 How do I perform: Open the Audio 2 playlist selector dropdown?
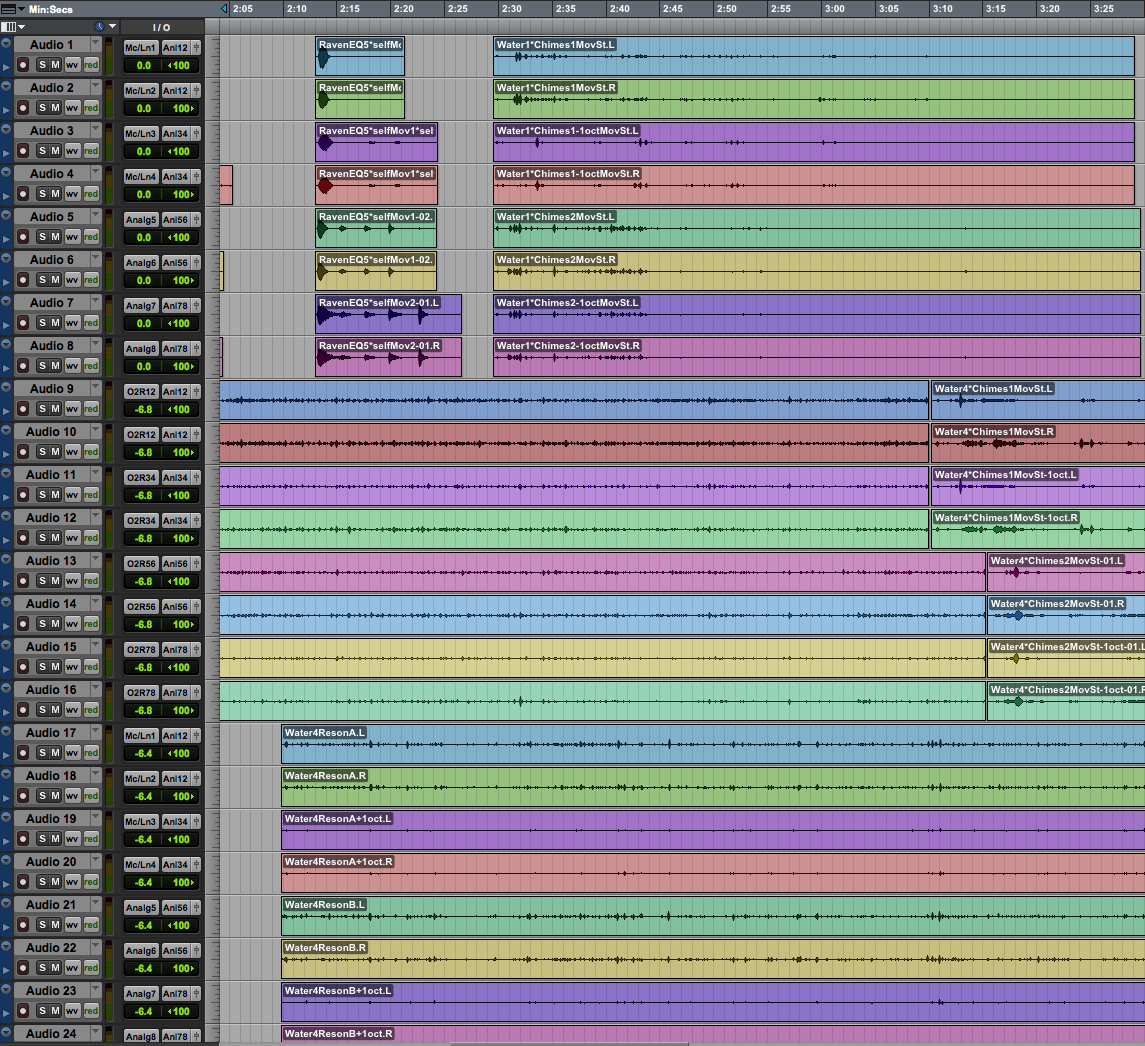click(96, 88)
